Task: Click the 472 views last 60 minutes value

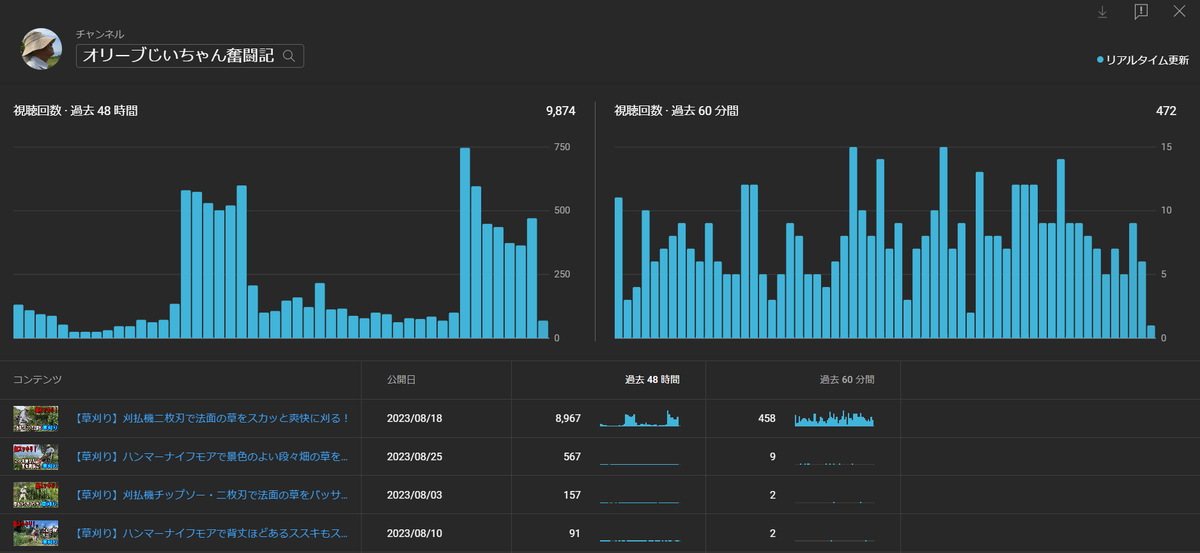Action: click(1166, 111)
